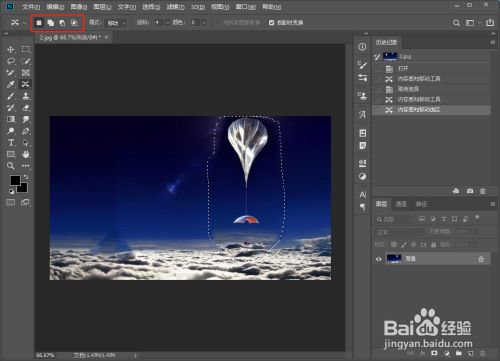Select the Rectangle shape tool
Screen dimensions: 500x361
coord(11,154)
